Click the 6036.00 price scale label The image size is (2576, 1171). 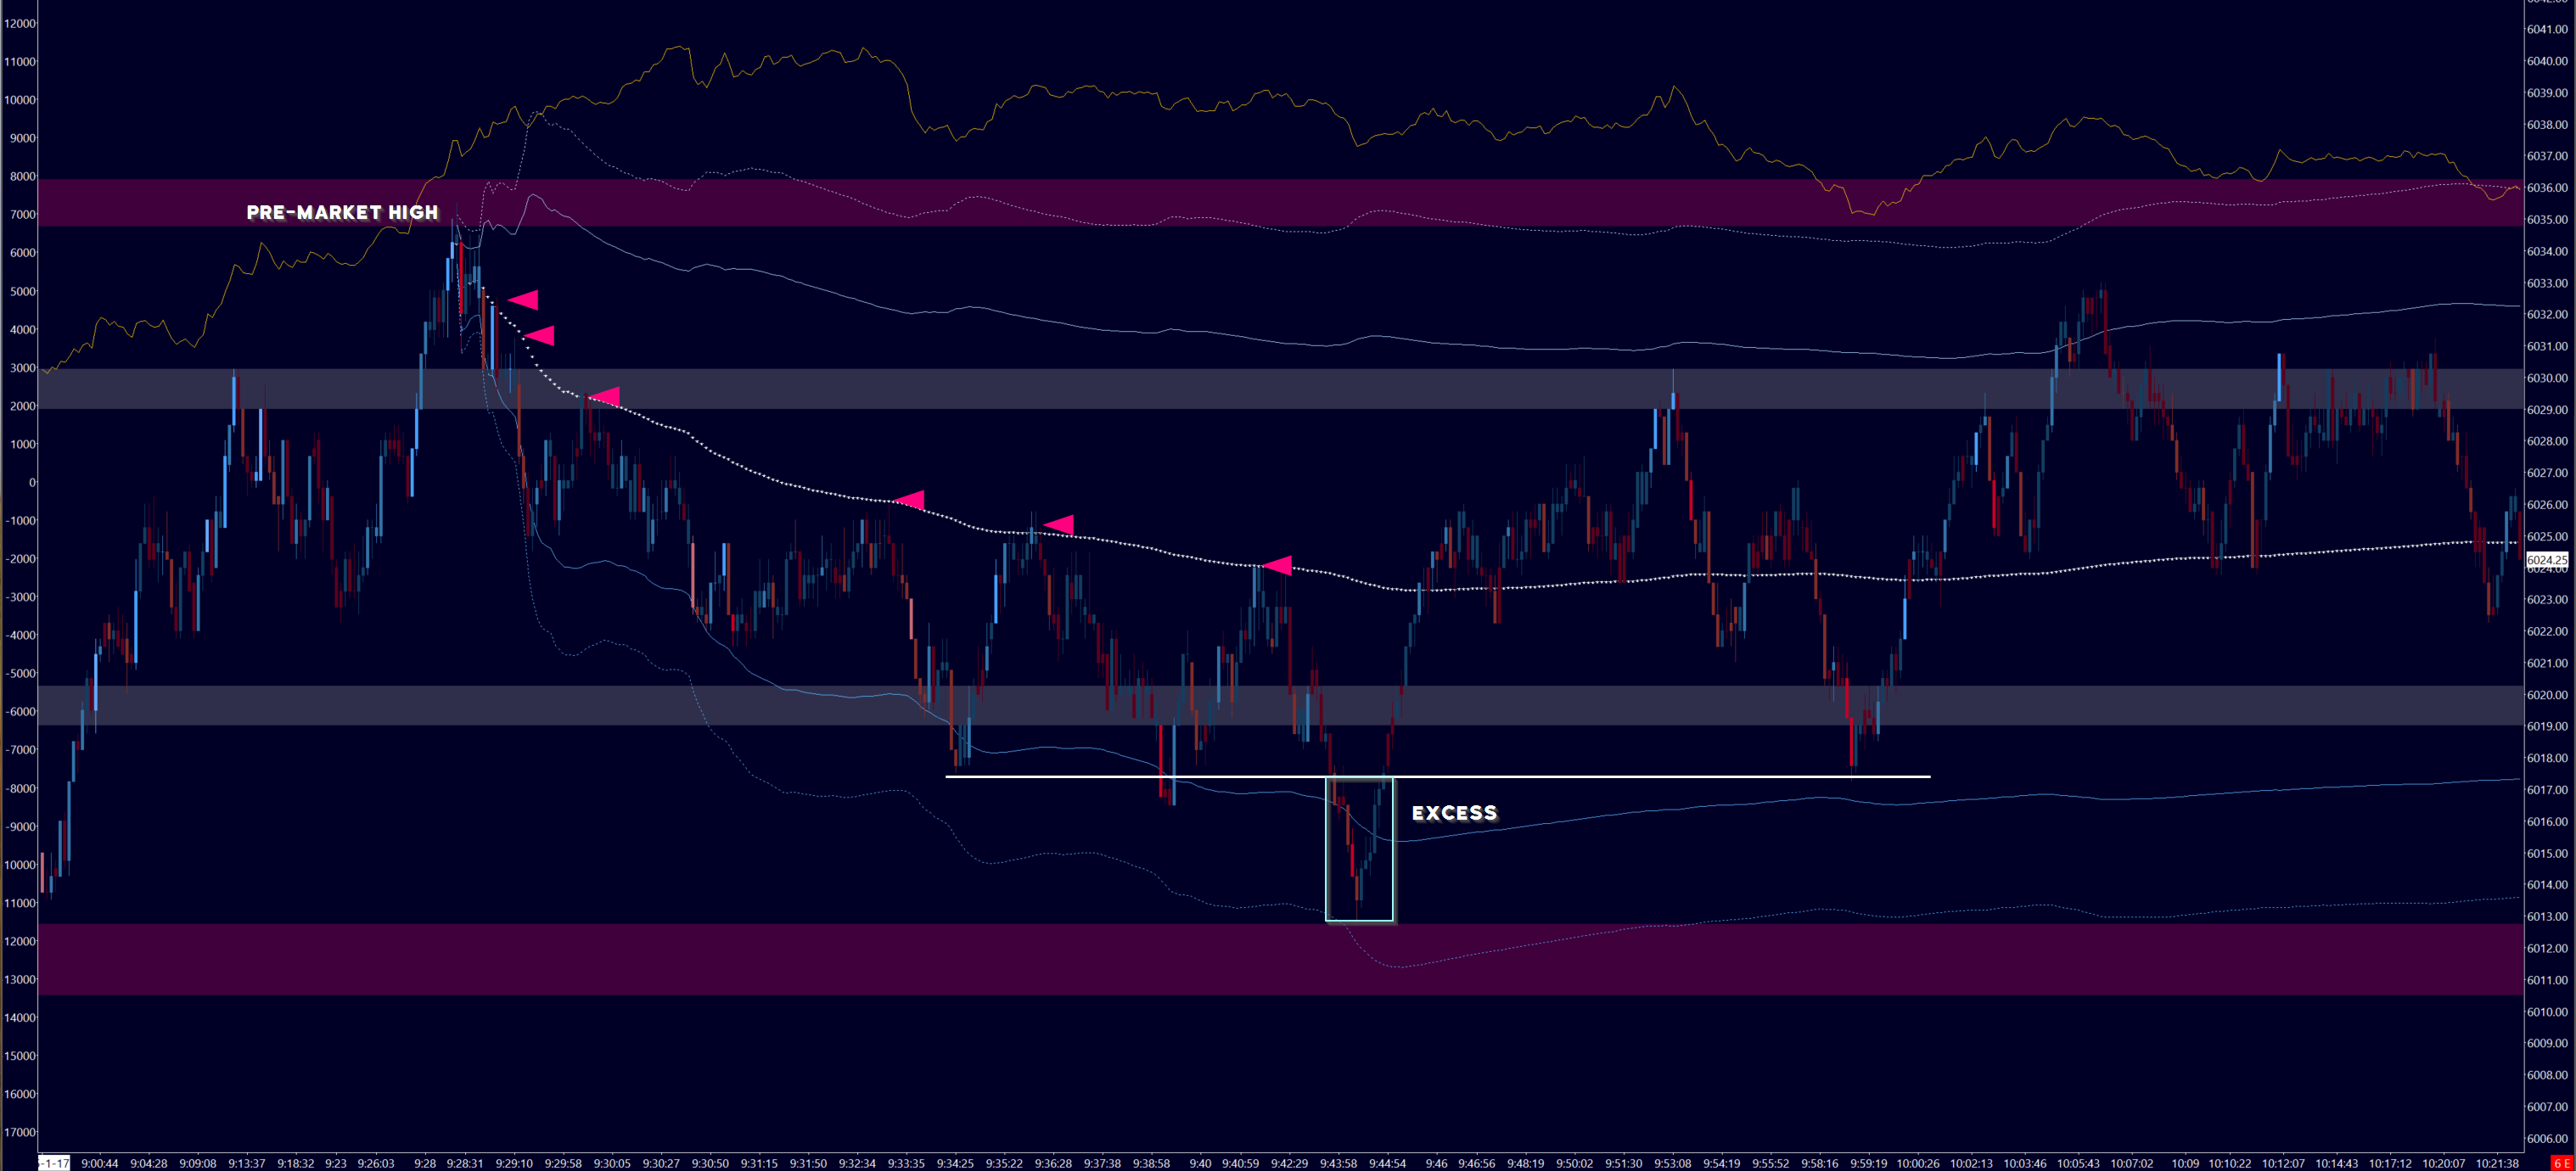tap(2546, 188)
